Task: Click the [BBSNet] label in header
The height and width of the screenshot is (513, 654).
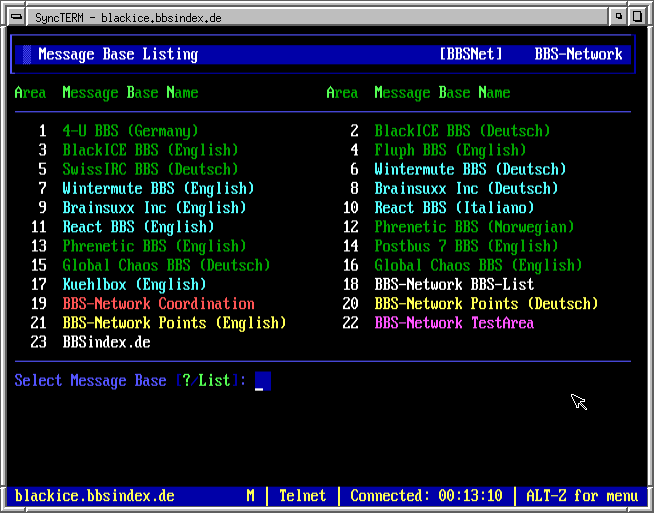Action: [x=470, y=54]
